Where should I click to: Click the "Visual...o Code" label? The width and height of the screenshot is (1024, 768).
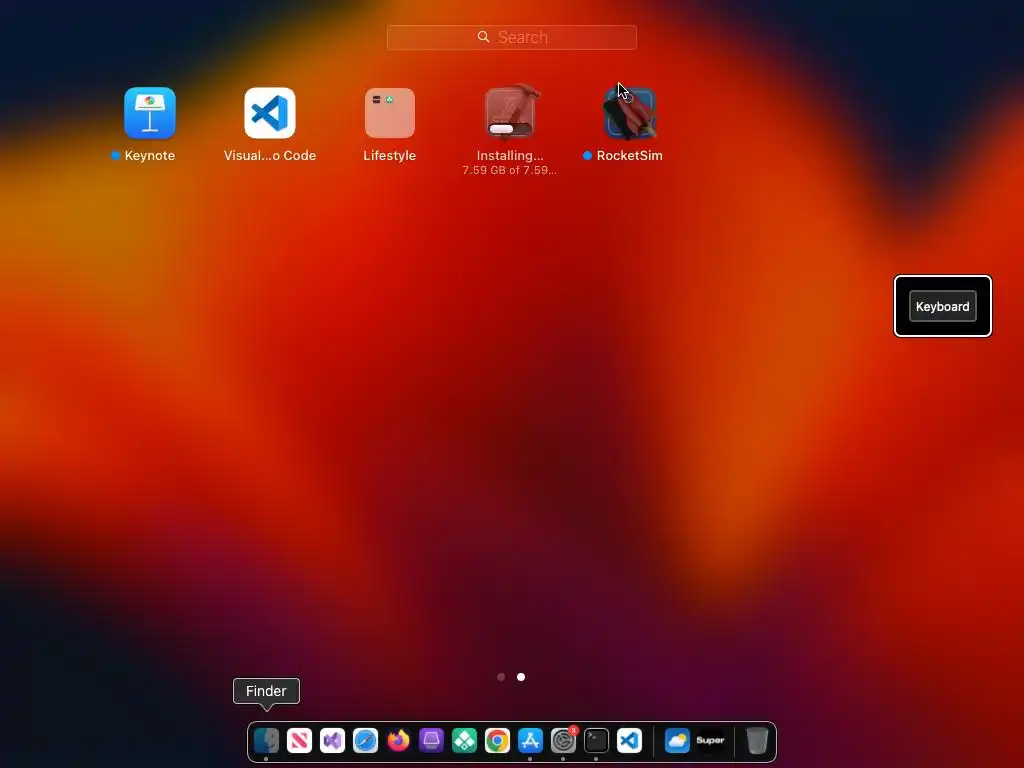coord(270,155)
